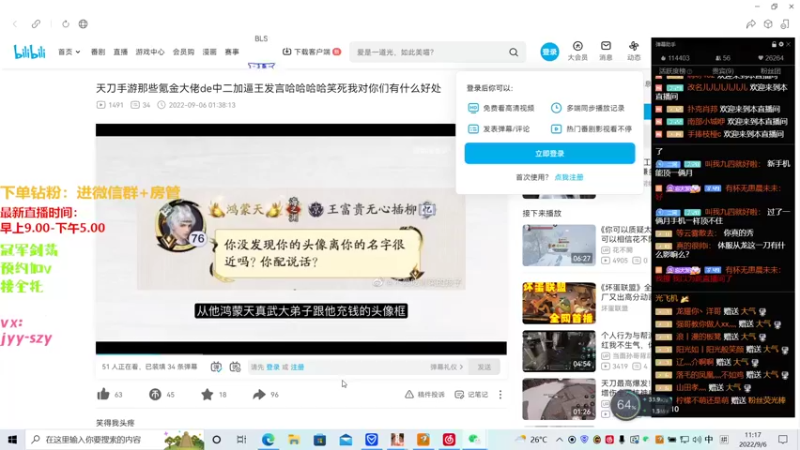Open 大会员 membership icon

(578, 51)
